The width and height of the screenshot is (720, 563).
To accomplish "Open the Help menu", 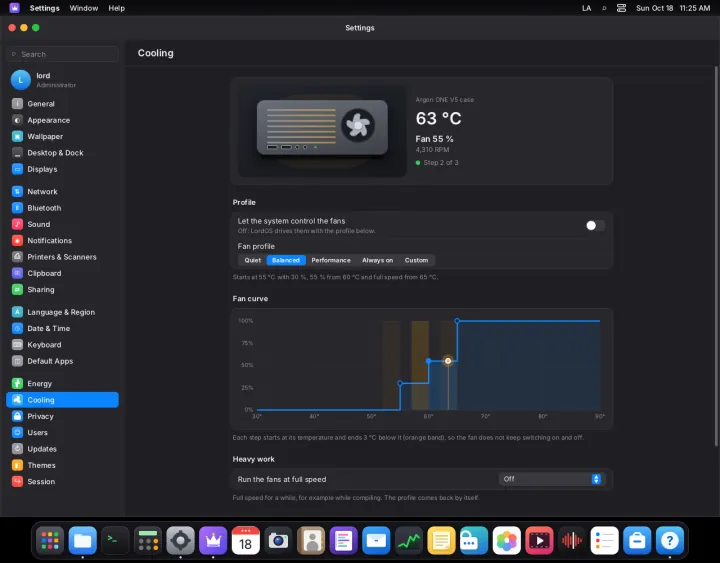I will tap(117, 8).
